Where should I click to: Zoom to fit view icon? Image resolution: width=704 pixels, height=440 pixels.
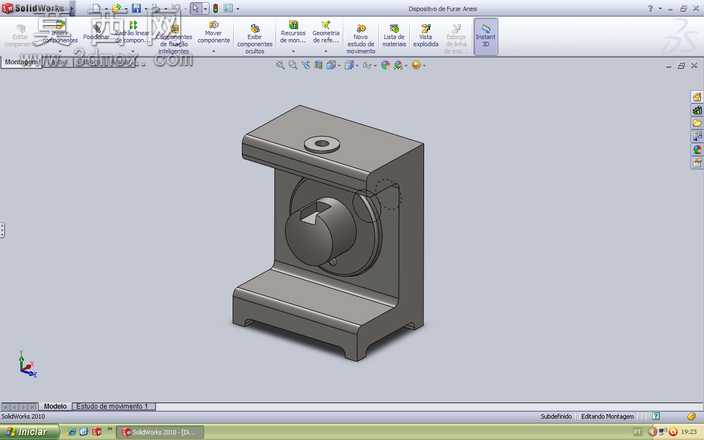click(x=280, y=66)
